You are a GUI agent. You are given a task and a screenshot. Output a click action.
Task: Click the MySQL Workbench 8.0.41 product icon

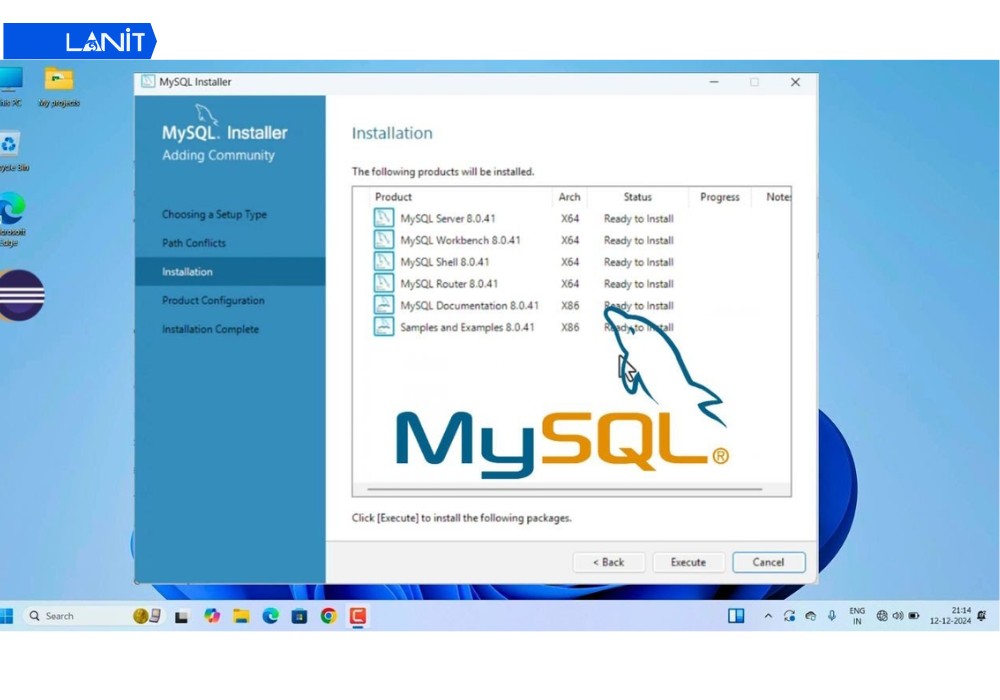click(383, 240)
